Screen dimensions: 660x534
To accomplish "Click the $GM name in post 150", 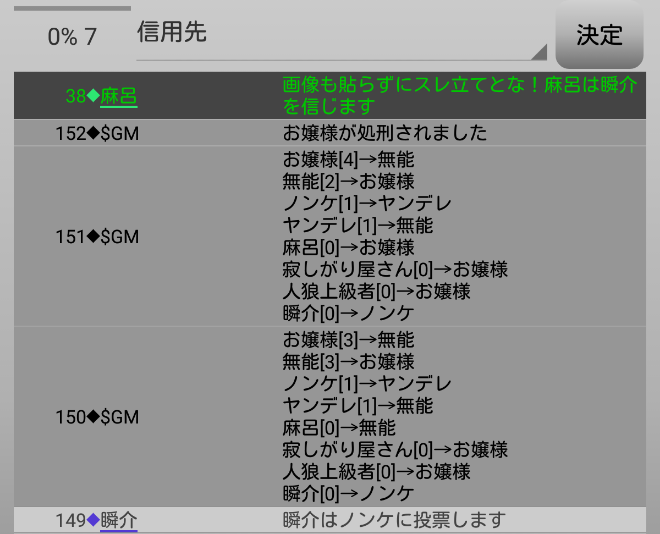I will click(x=120, y=417).
